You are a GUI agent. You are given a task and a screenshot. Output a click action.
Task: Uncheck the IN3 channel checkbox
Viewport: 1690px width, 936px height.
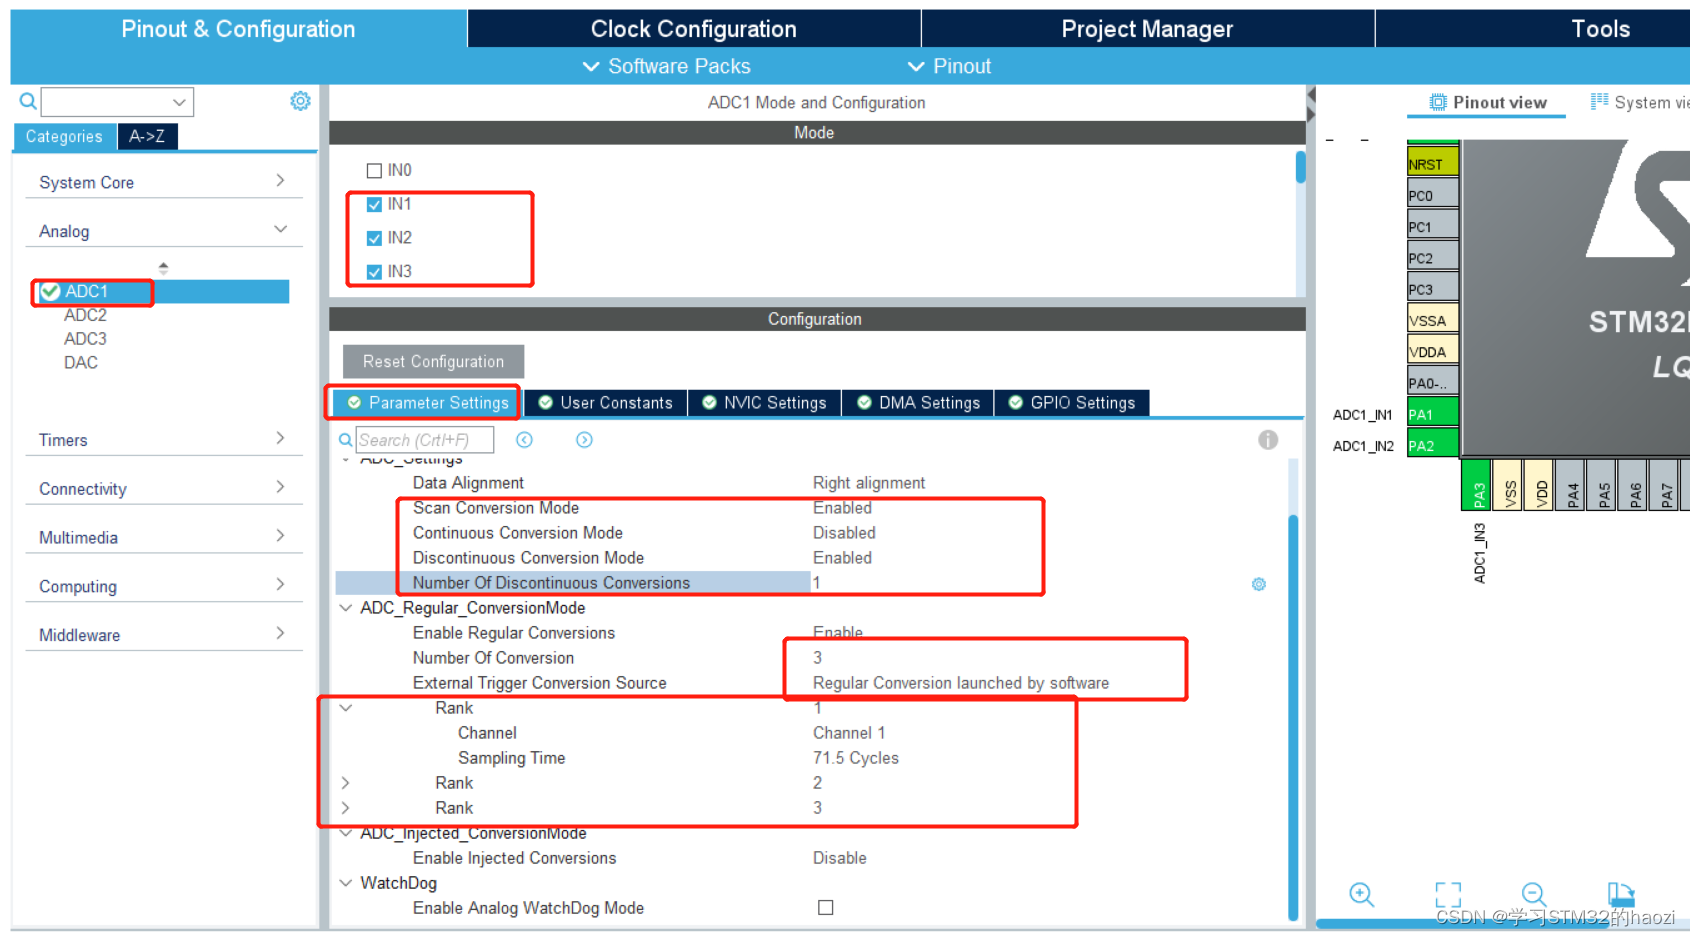[x=374, y=272]
